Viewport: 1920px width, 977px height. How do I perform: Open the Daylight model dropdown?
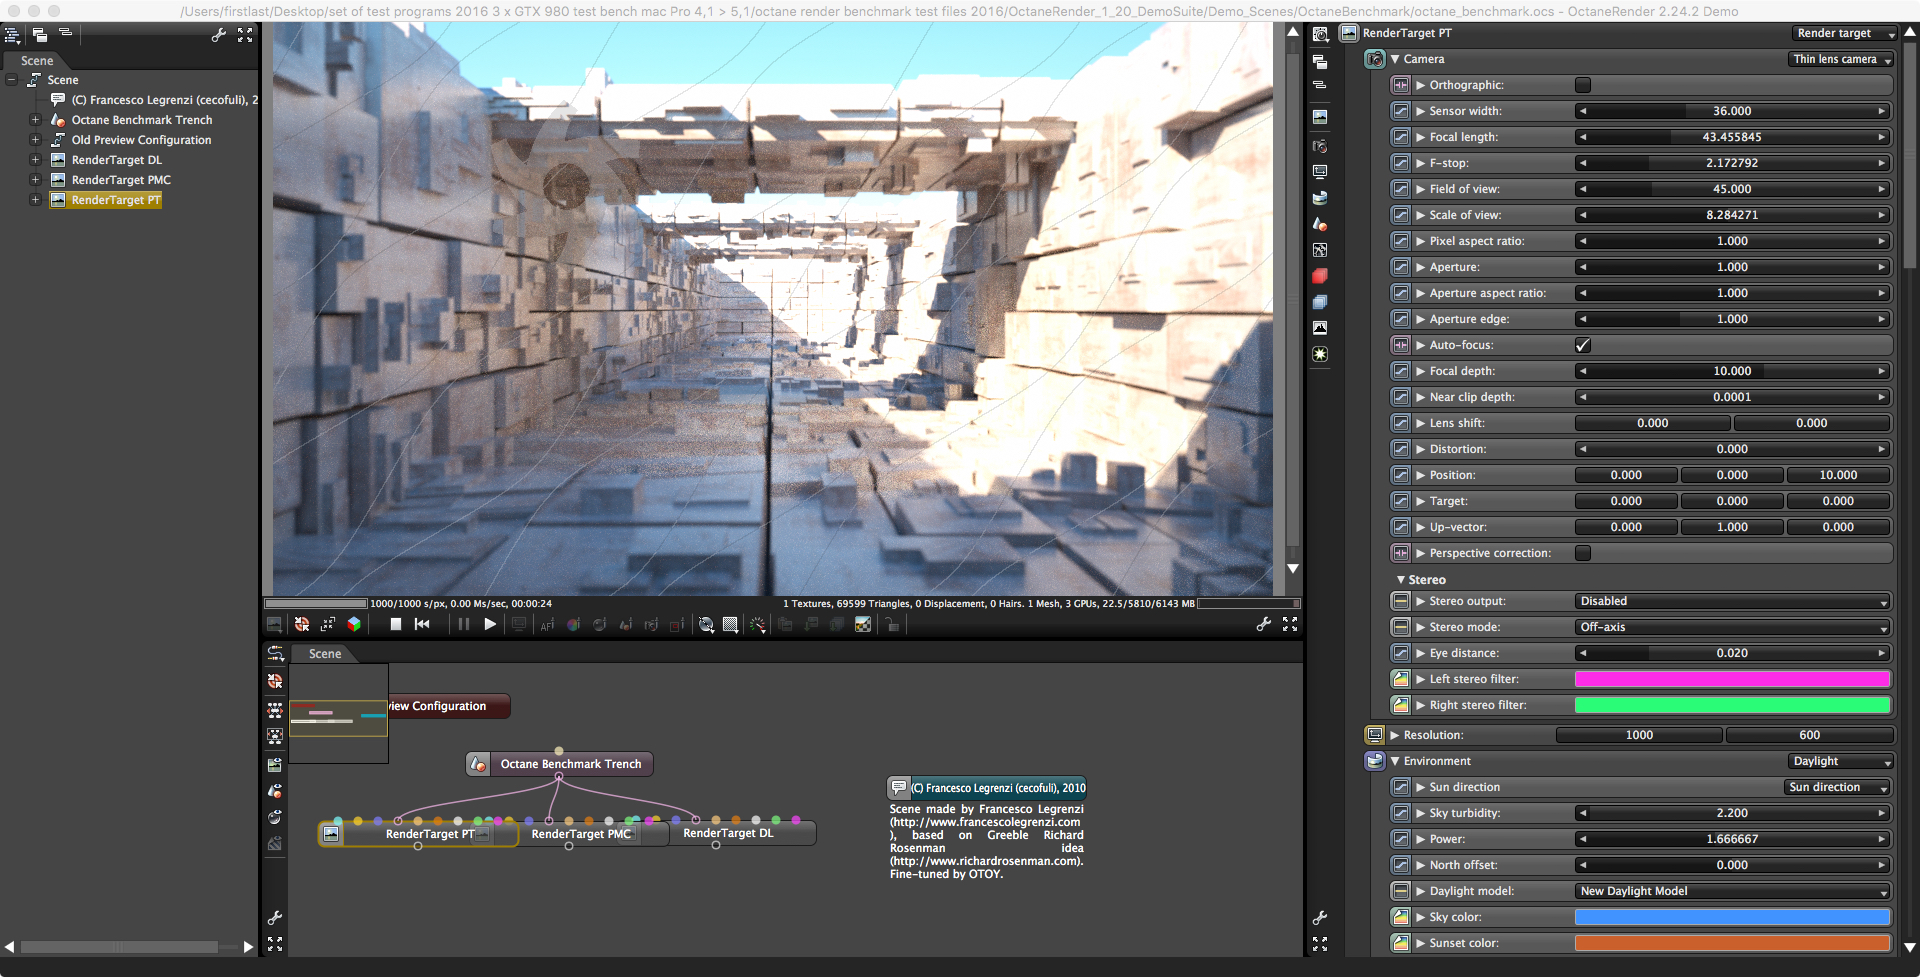coord(1732,891)
